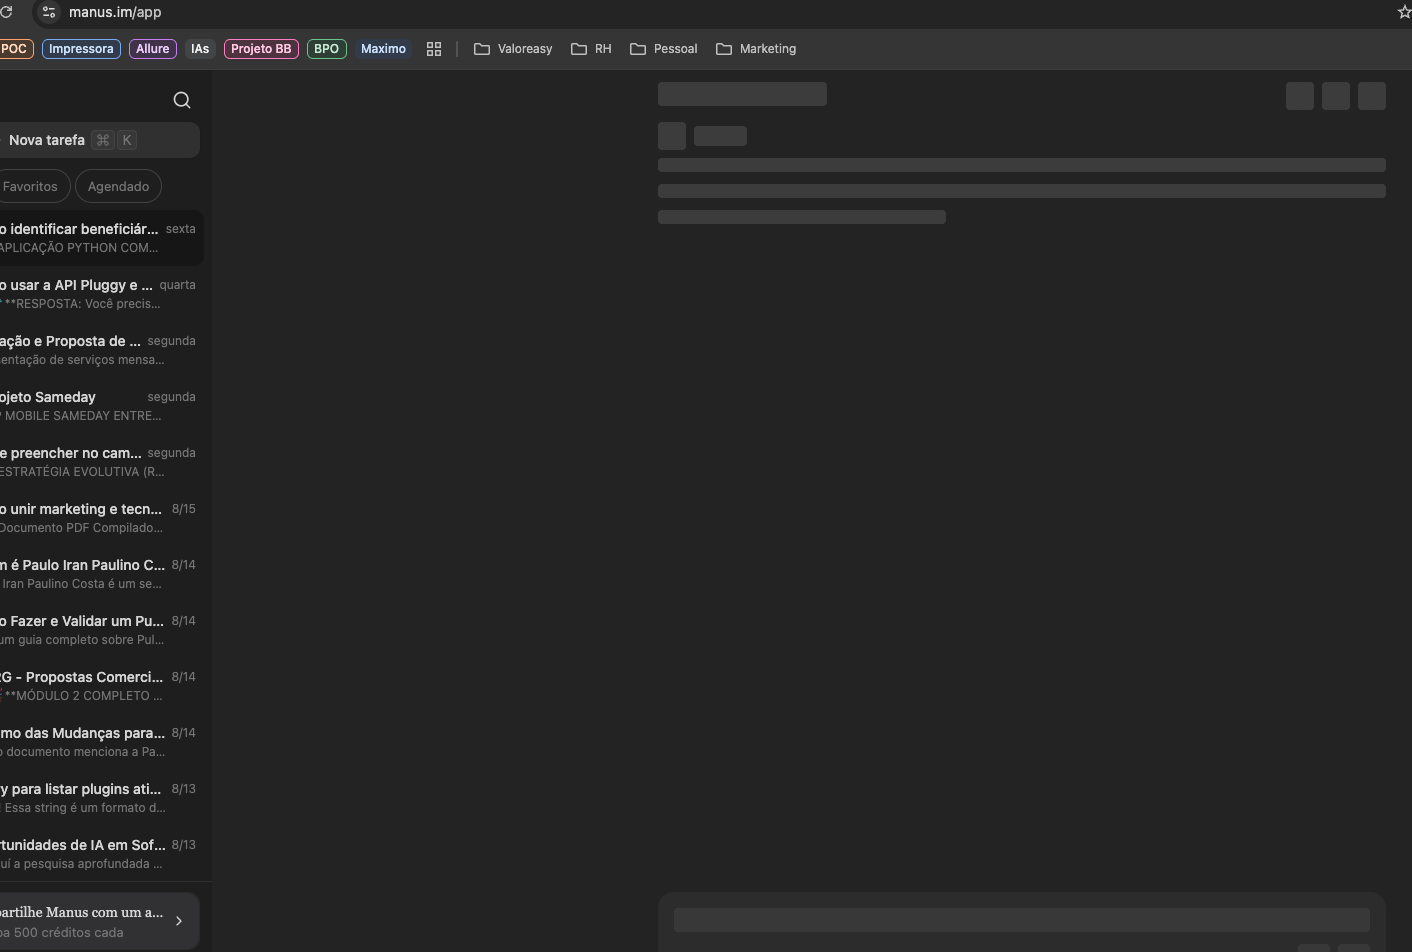Open the Valoreasy bookmarks folder

tap(513, 49)
